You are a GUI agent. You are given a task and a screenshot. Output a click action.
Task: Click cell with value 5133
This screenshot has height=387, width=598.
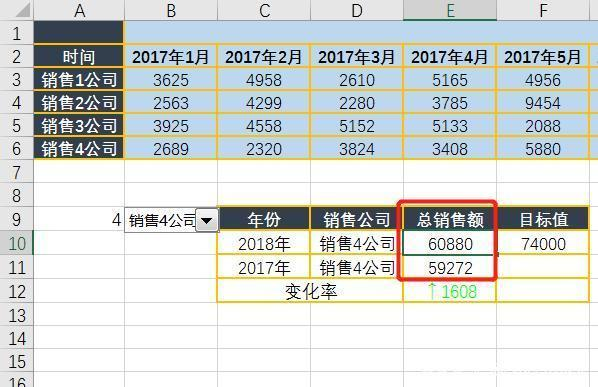point(450,125)
